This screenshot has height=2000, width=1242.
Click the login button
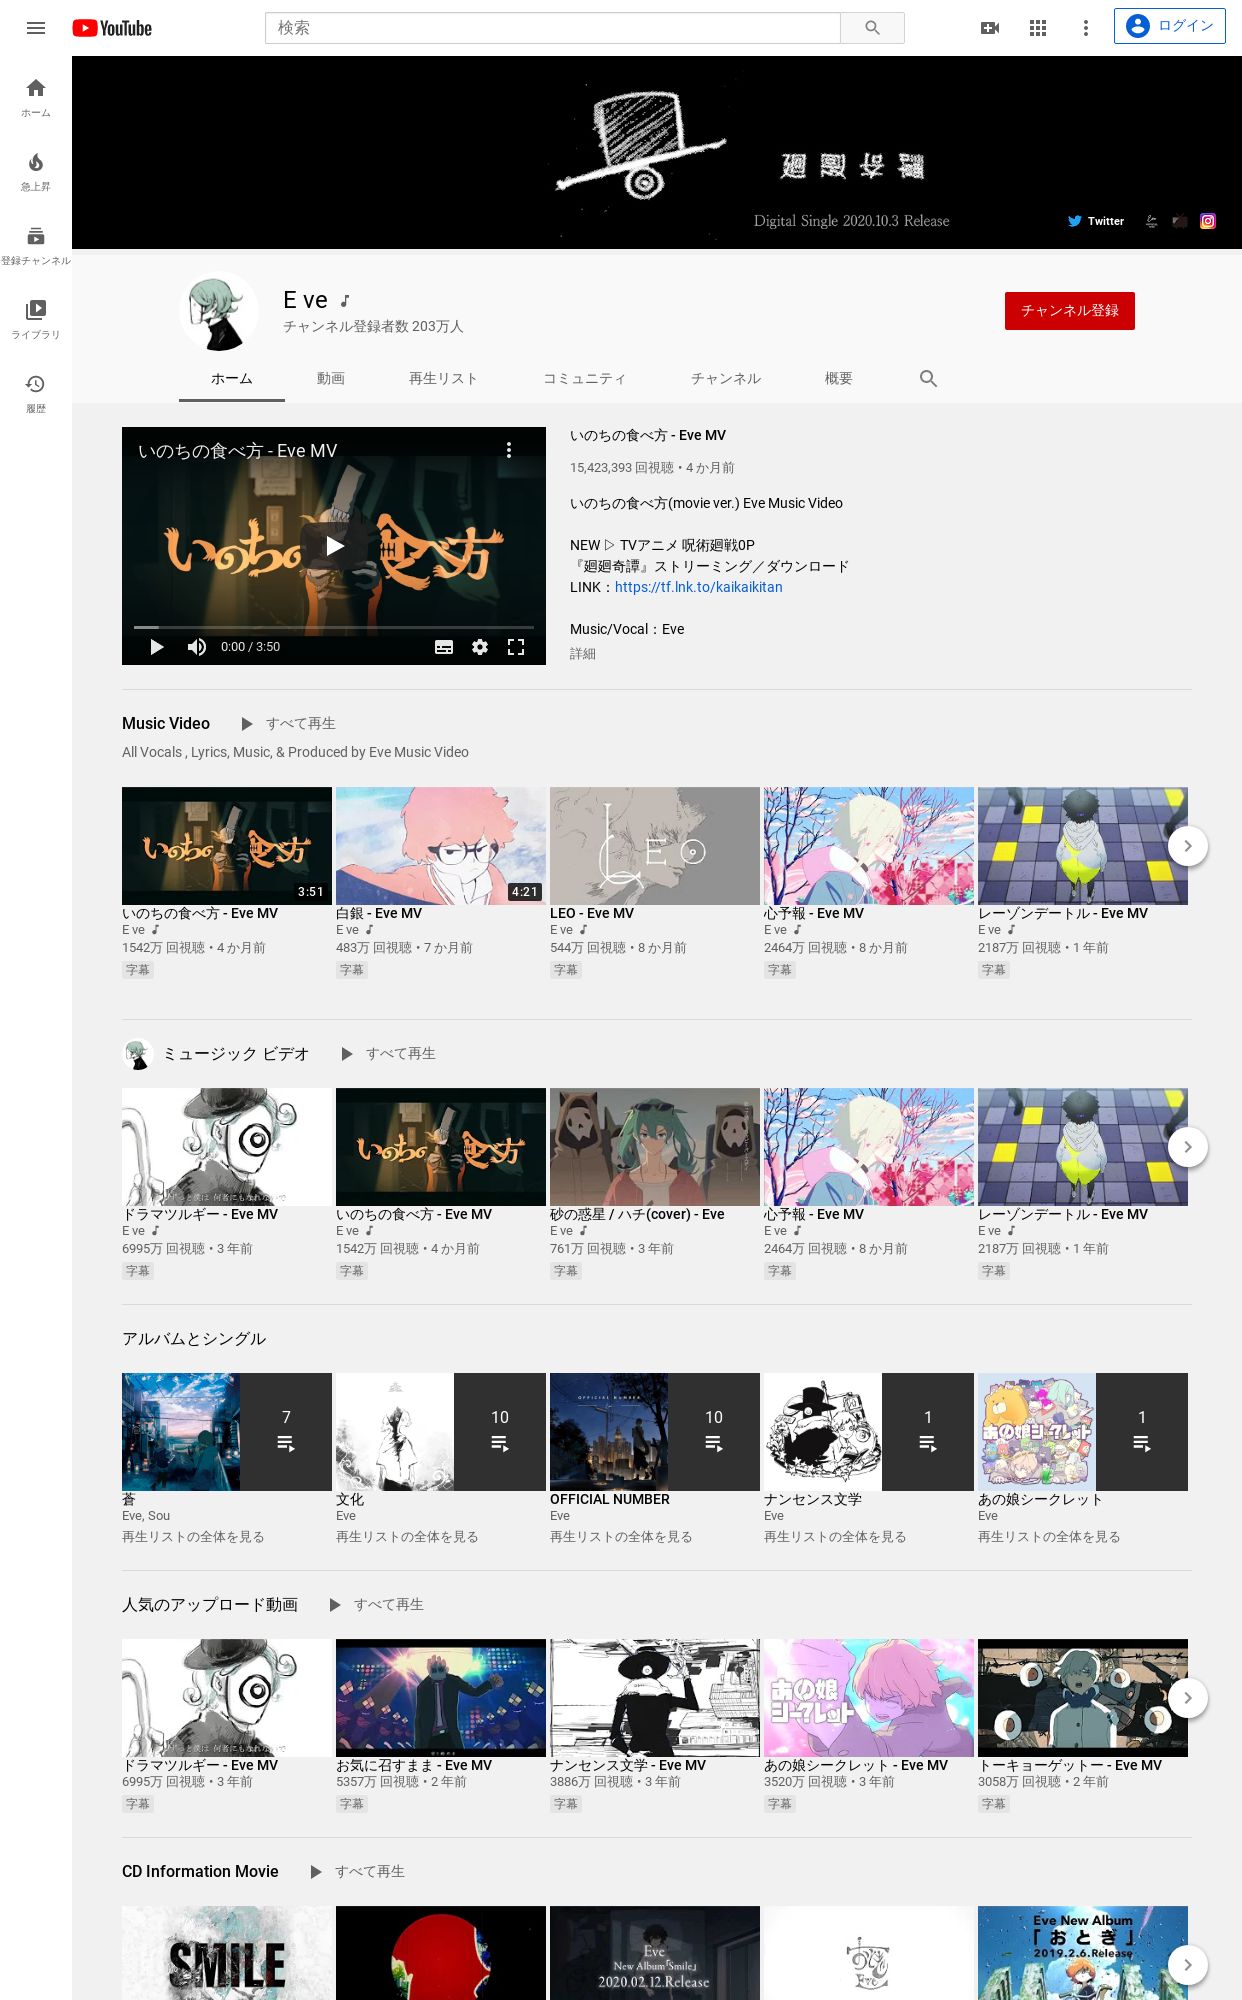[1170, 26]
